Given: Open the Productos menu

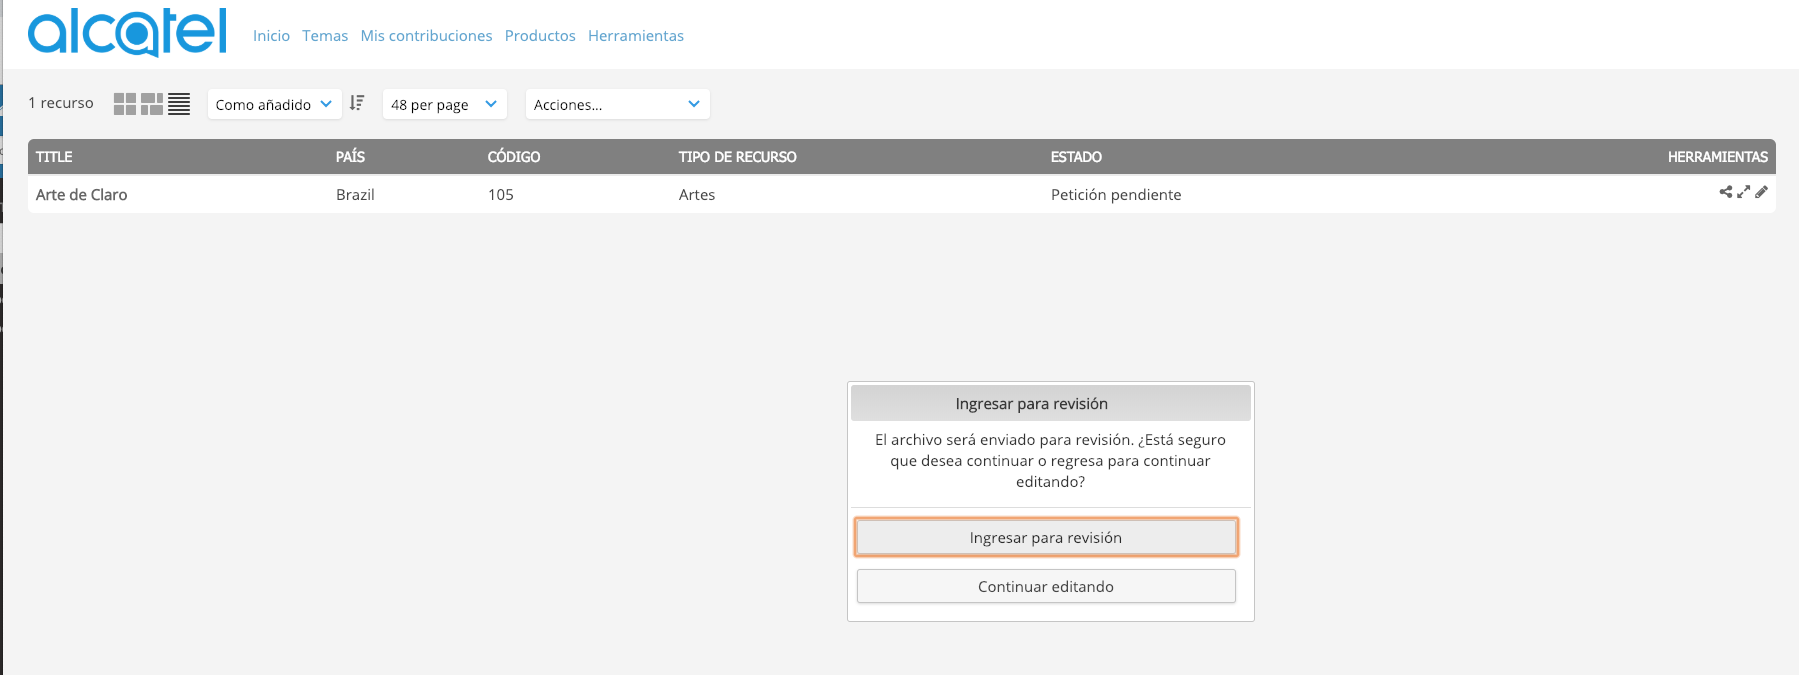Looking at the screenshot, I should pos(540,36).
